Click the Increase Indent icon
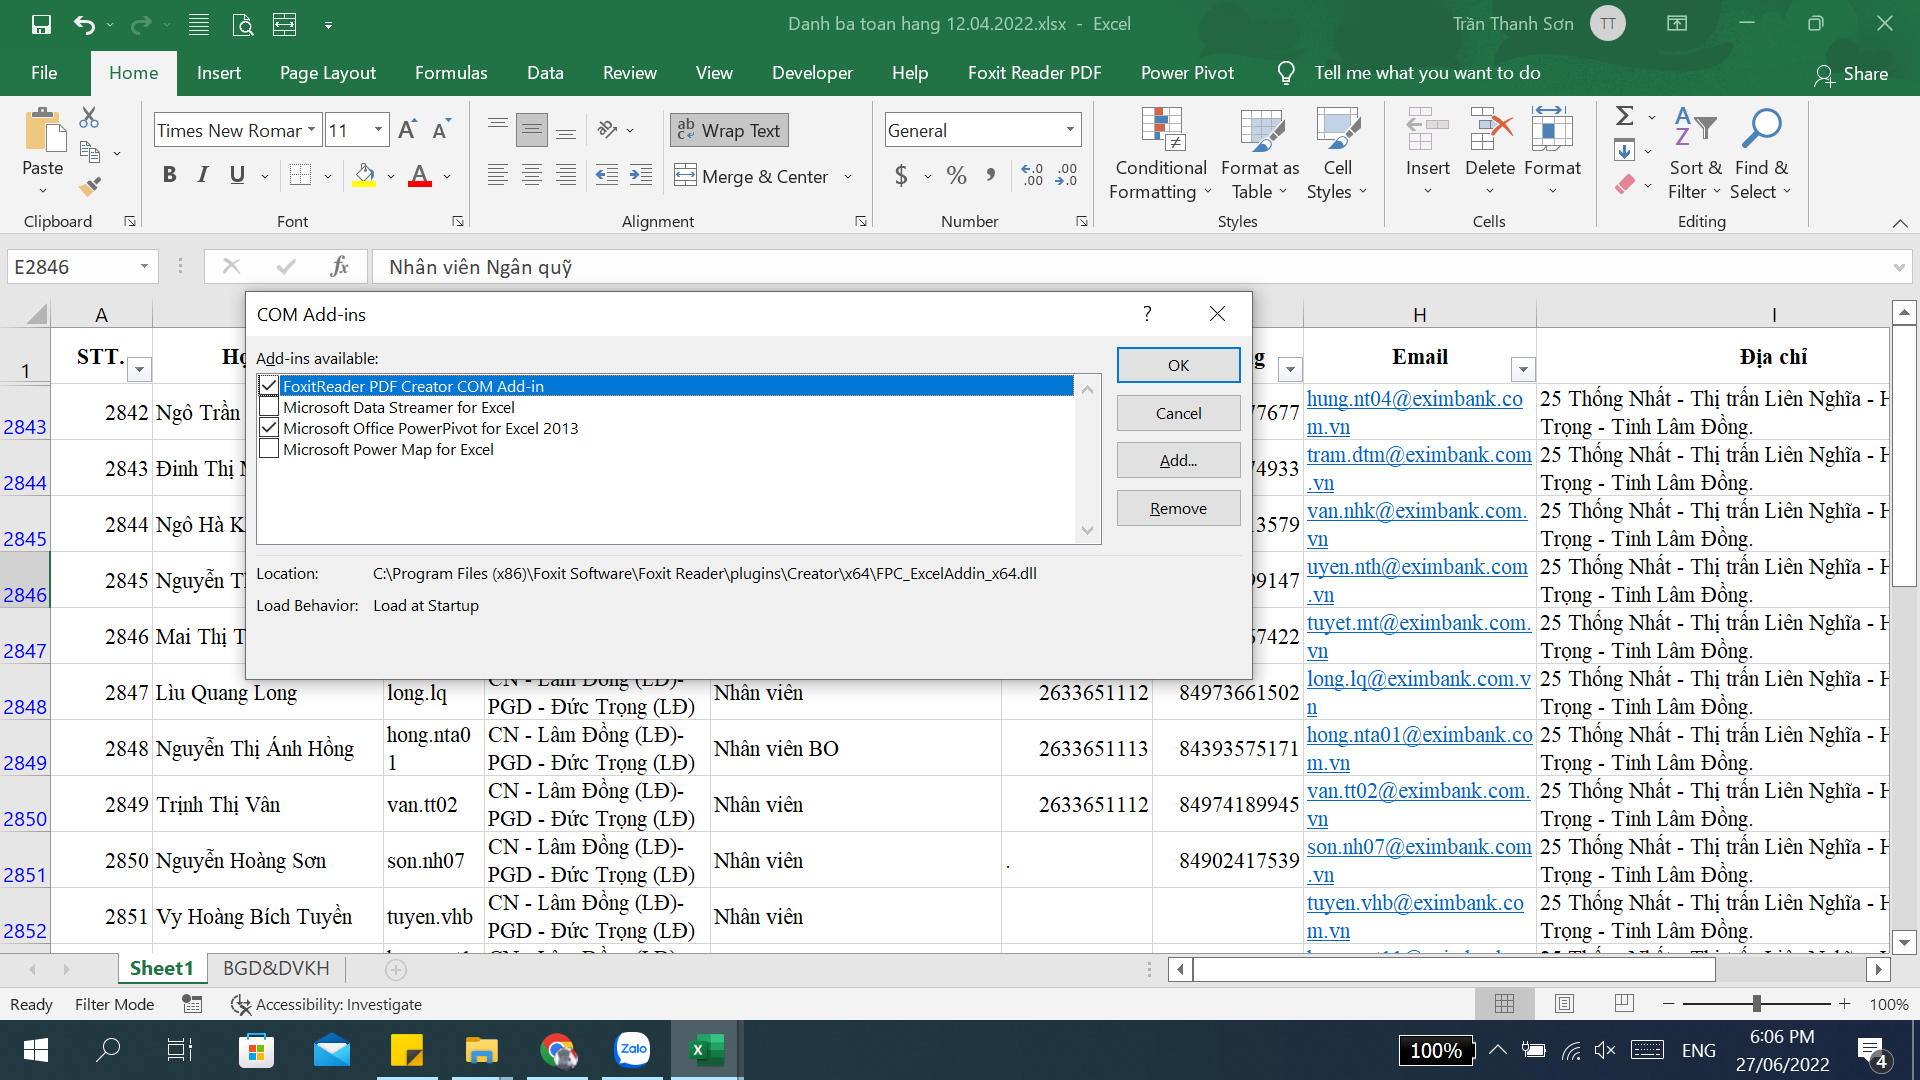Viewport: 1920px width, 1080px height. click(x=641, y=176)
